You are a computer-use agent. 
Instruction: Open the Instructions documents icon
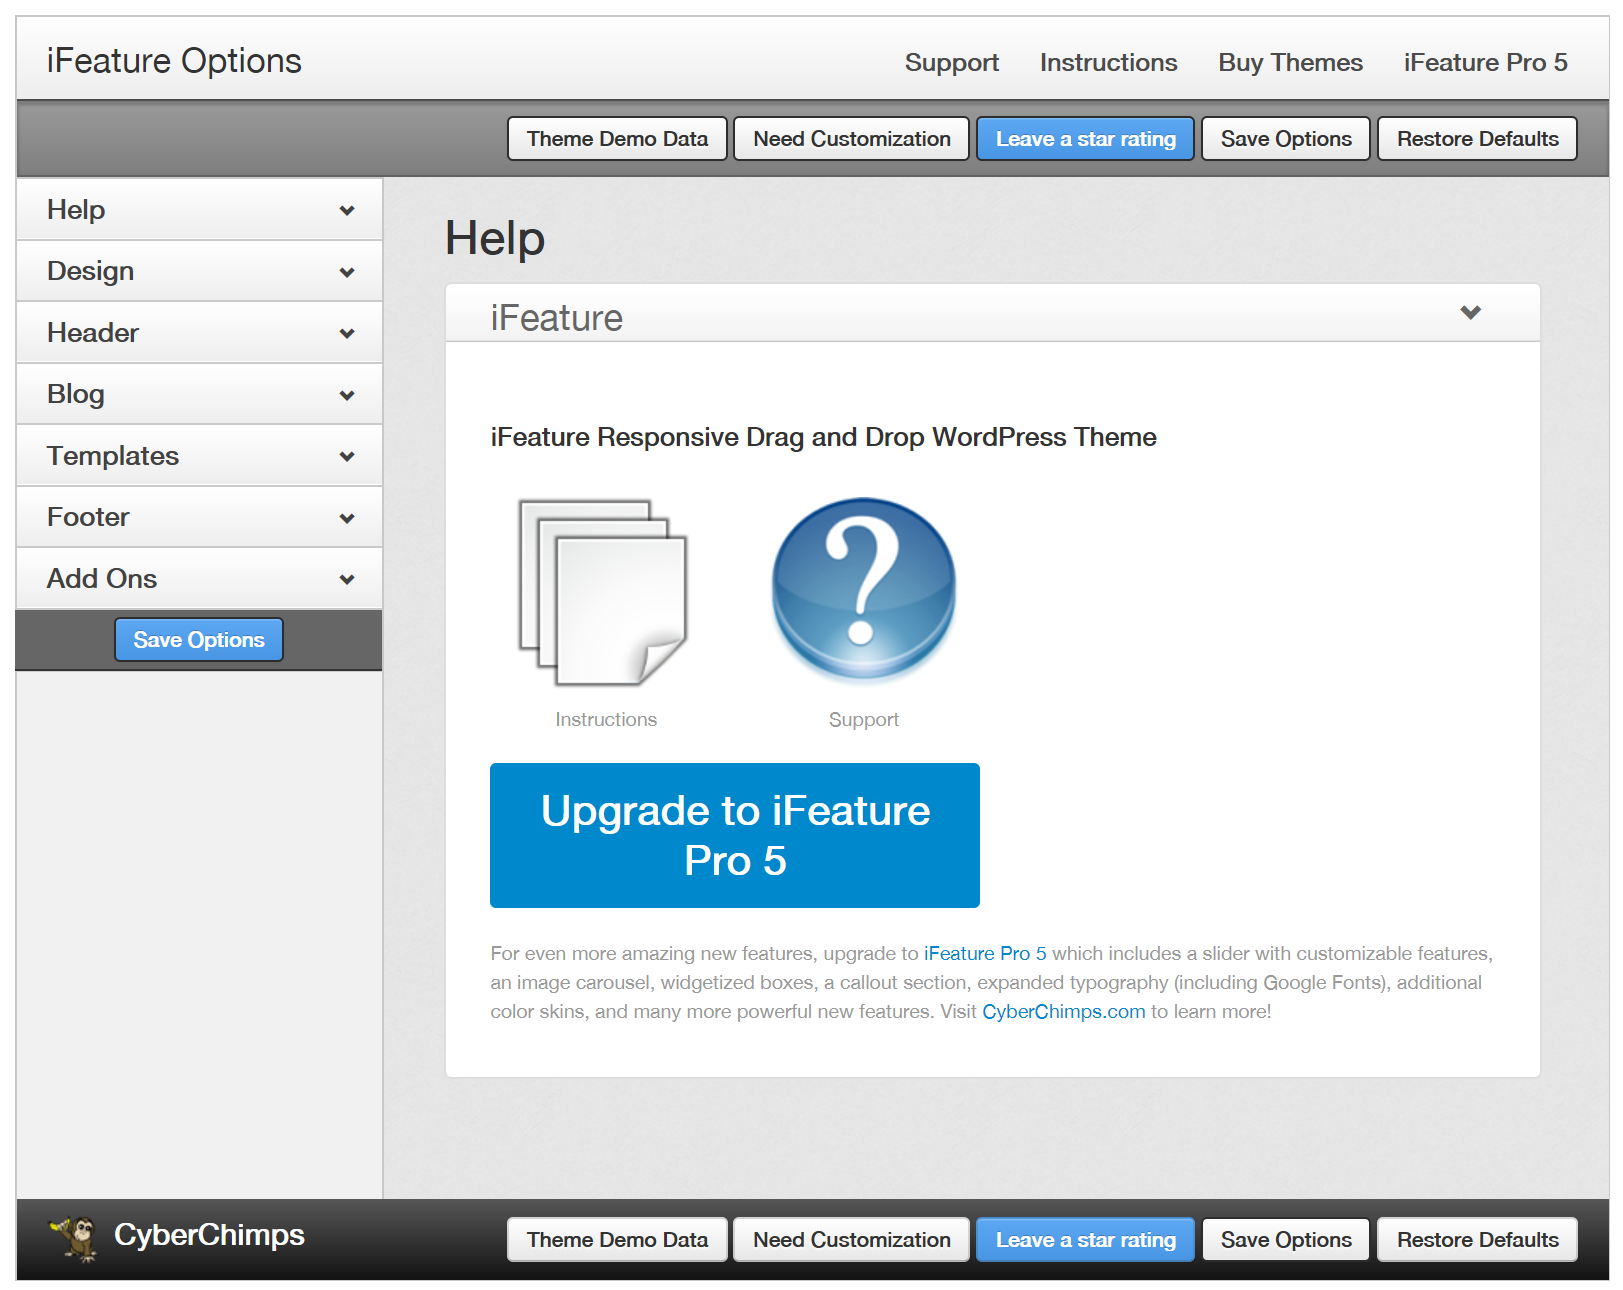coord(603,592)
